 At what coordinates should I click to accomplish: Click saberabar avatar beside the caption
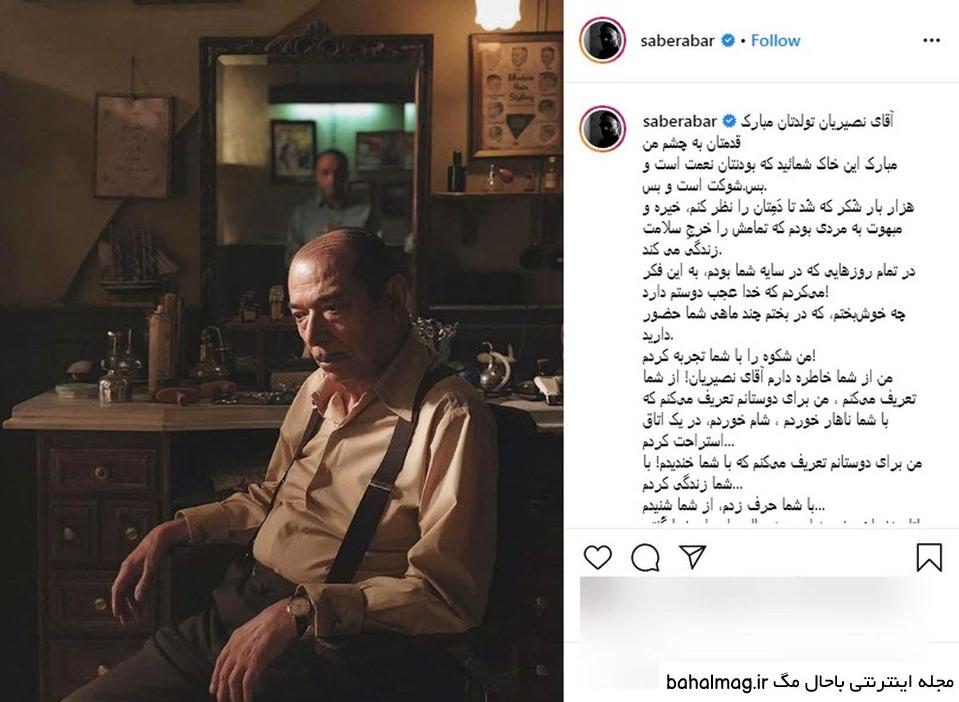(602, 128)
